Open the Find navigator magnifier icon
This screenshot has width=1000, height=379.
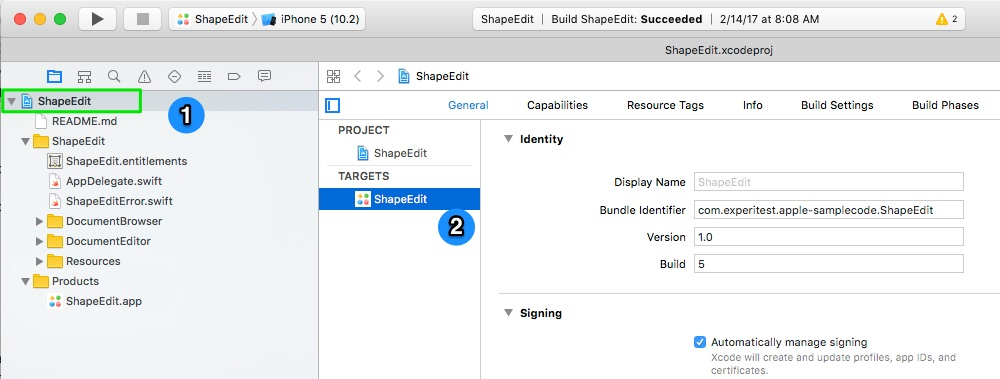(114, 77)
